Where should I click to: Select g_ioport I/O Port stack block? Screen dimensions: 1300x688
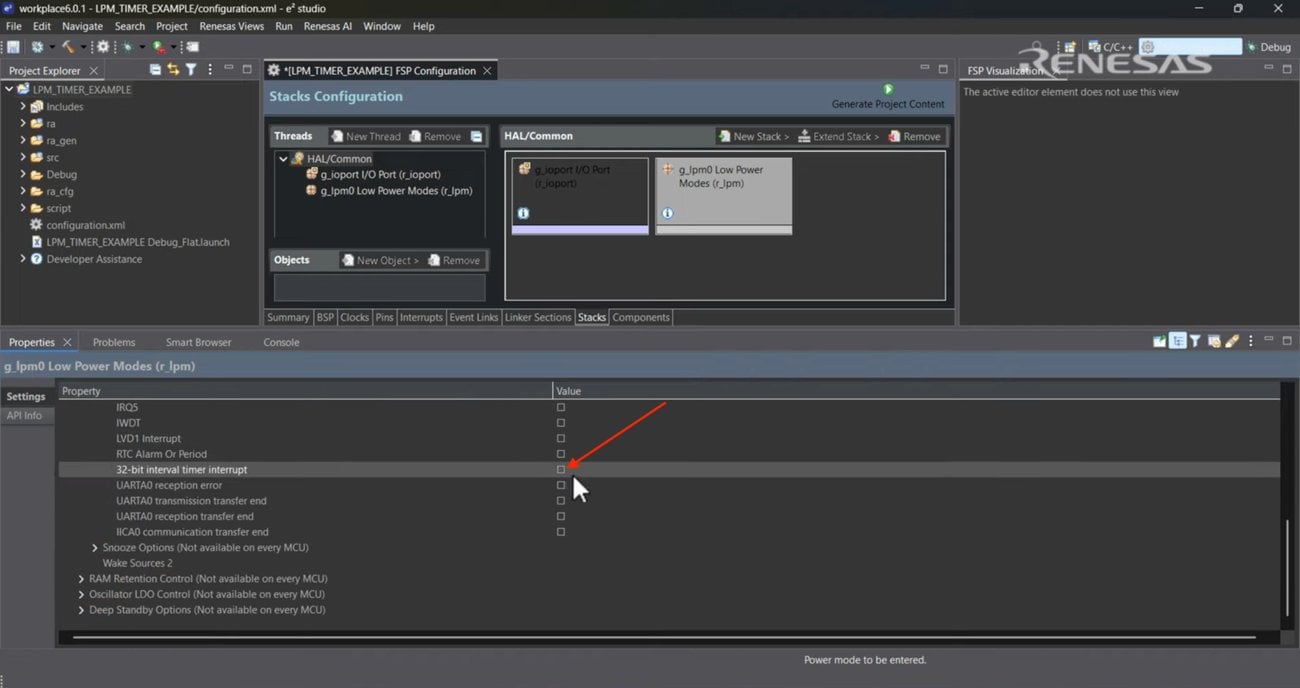580,196
